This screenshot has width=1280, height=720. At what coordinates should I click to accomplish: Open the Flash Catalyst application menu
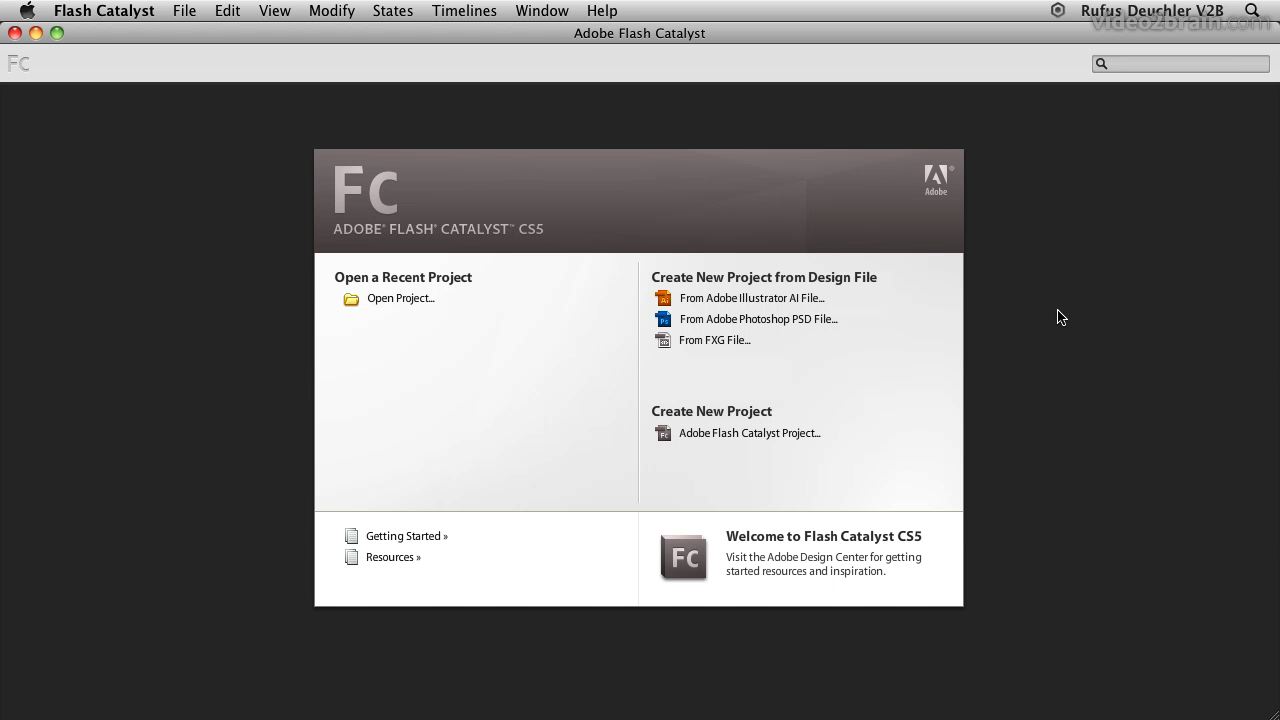click(x=104, y=10)
